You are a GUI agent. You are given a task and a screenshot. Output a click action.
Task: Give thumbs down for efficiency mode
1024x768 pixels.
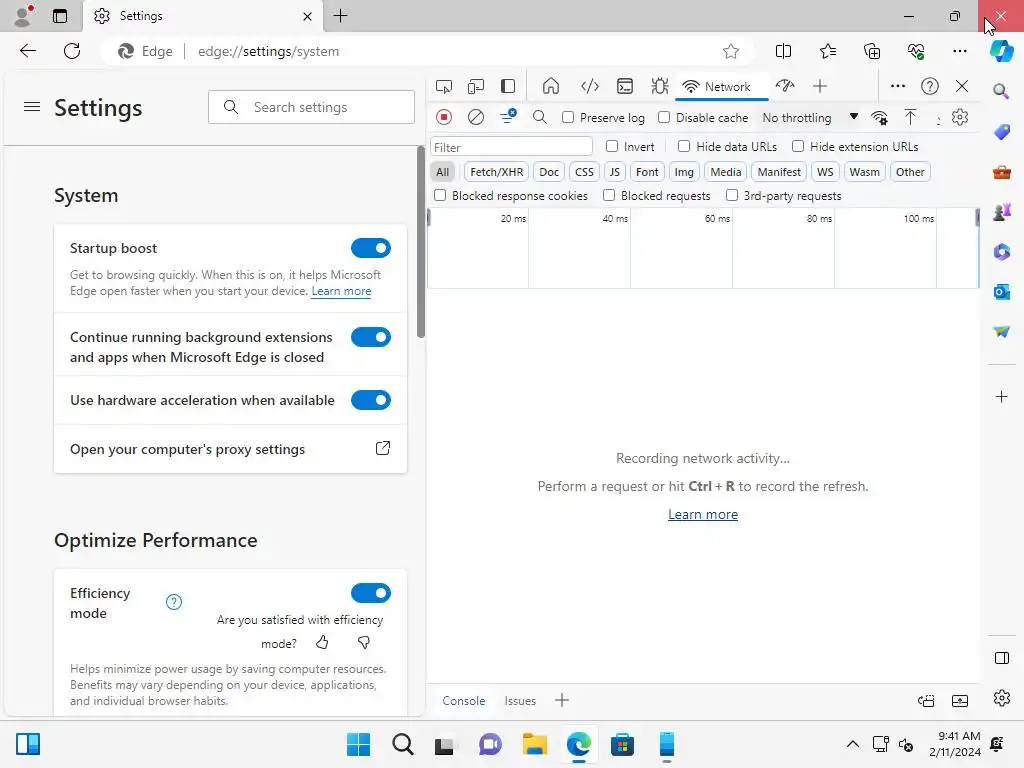364,643
